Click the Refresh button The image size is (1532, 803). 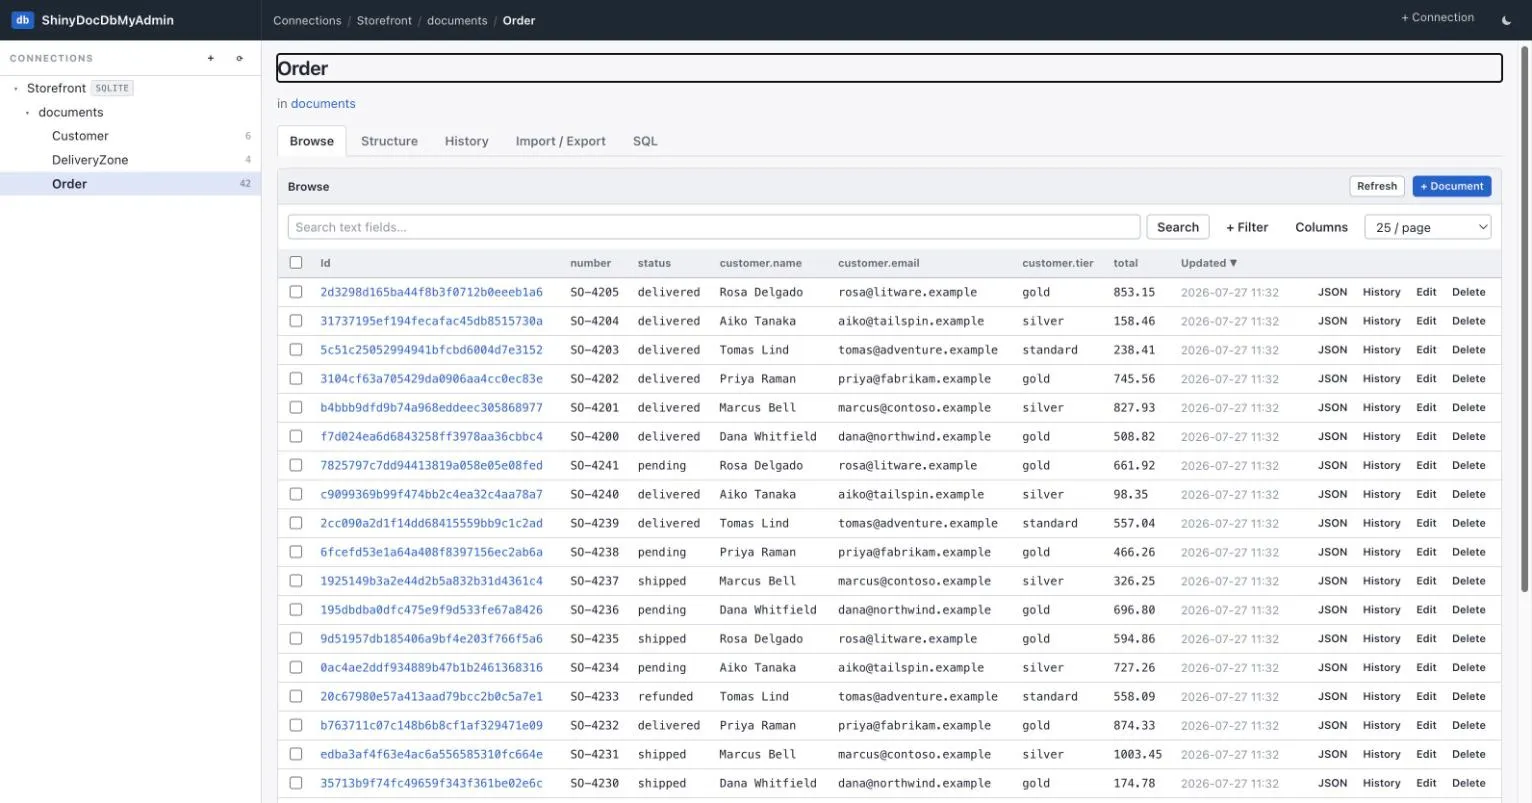(1377, 186)
